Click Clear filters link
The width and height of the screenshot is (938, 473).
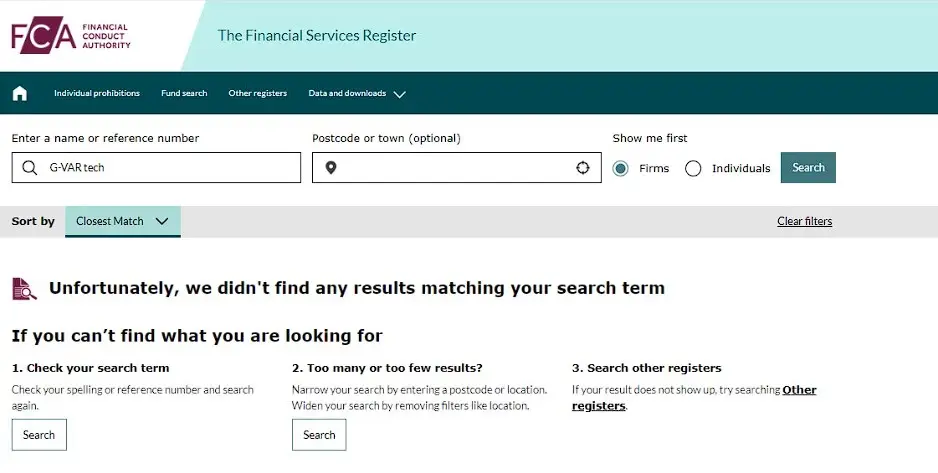805,221
